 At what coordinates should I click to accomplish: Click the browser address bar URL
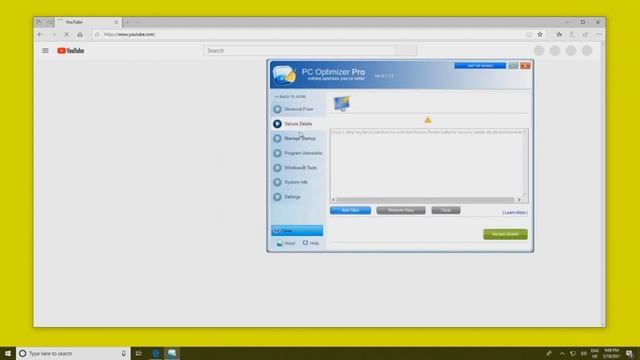pos(129,35)
